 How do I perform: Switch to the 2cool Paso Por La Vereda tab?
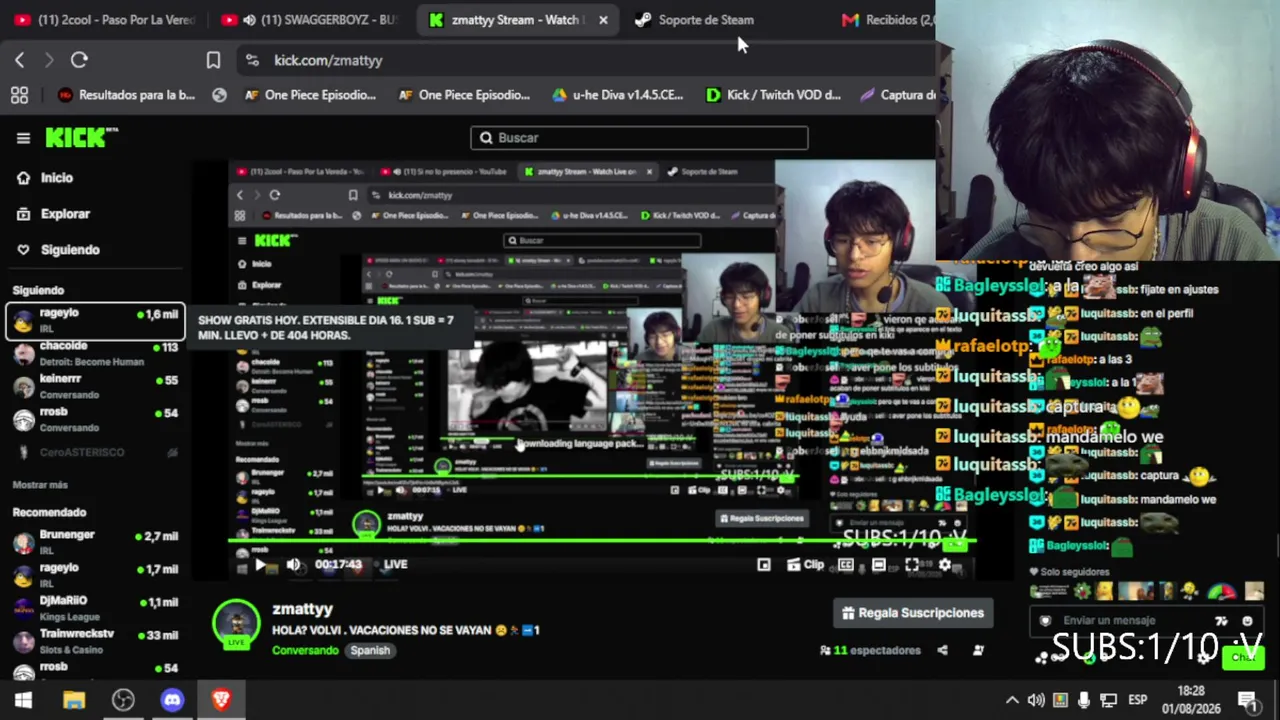point(103,20)
